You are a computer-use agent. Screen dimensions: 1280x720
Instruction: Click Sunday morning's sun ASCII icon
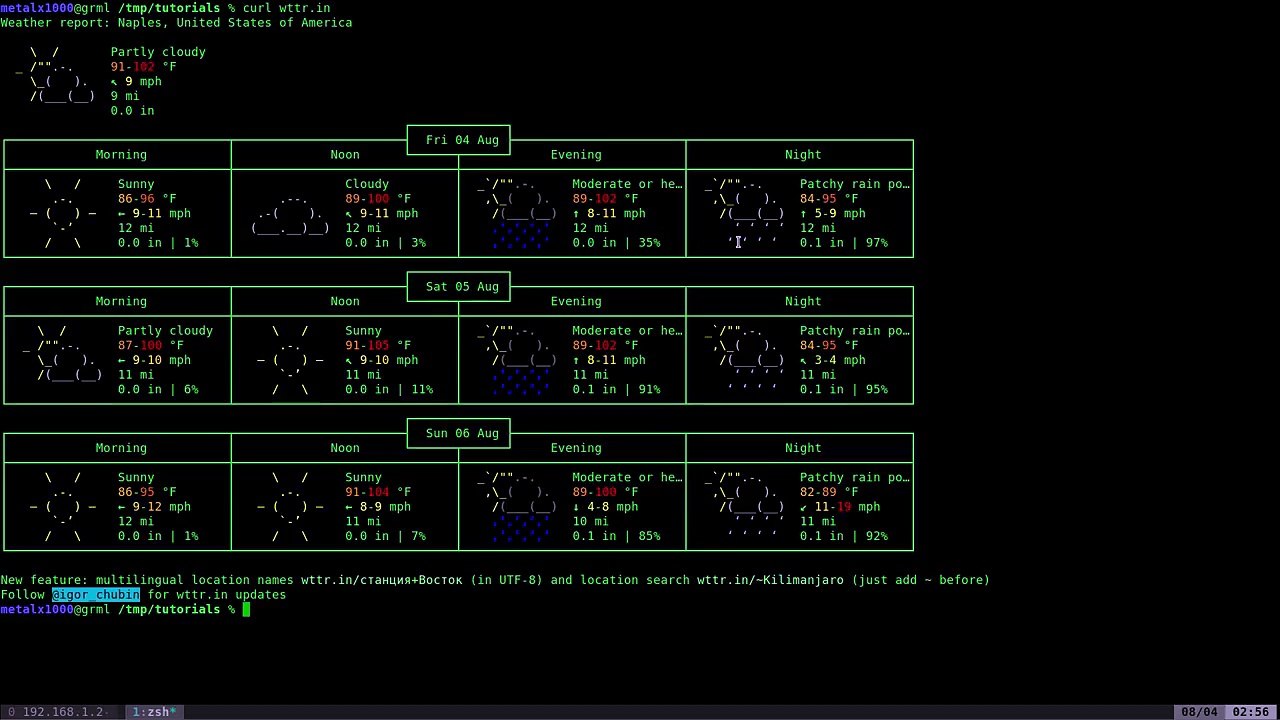click(63, 507)
